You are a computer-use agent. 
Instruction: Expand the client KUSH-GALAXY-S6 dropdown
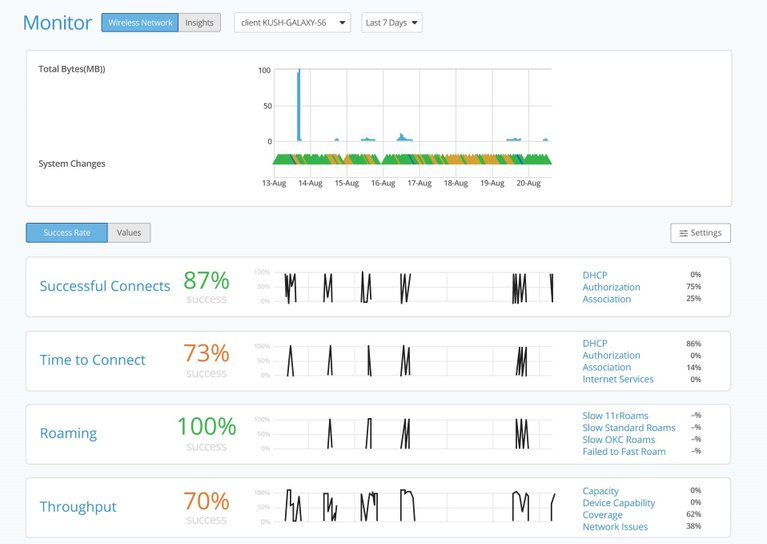coord(292,23)
